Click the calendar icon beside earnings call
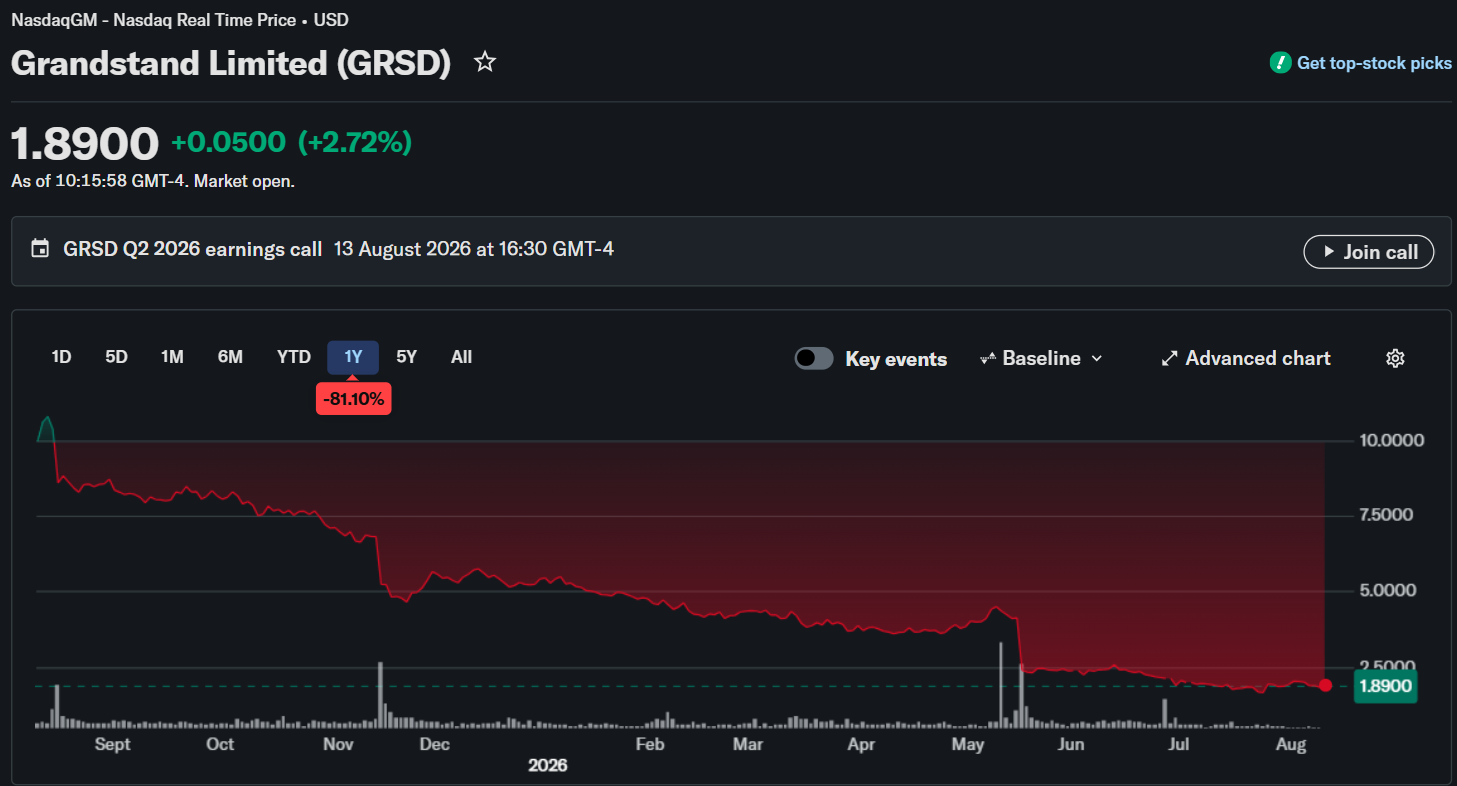The width and height of the screenshot is (1457, 786). click(x=40, y=248)
